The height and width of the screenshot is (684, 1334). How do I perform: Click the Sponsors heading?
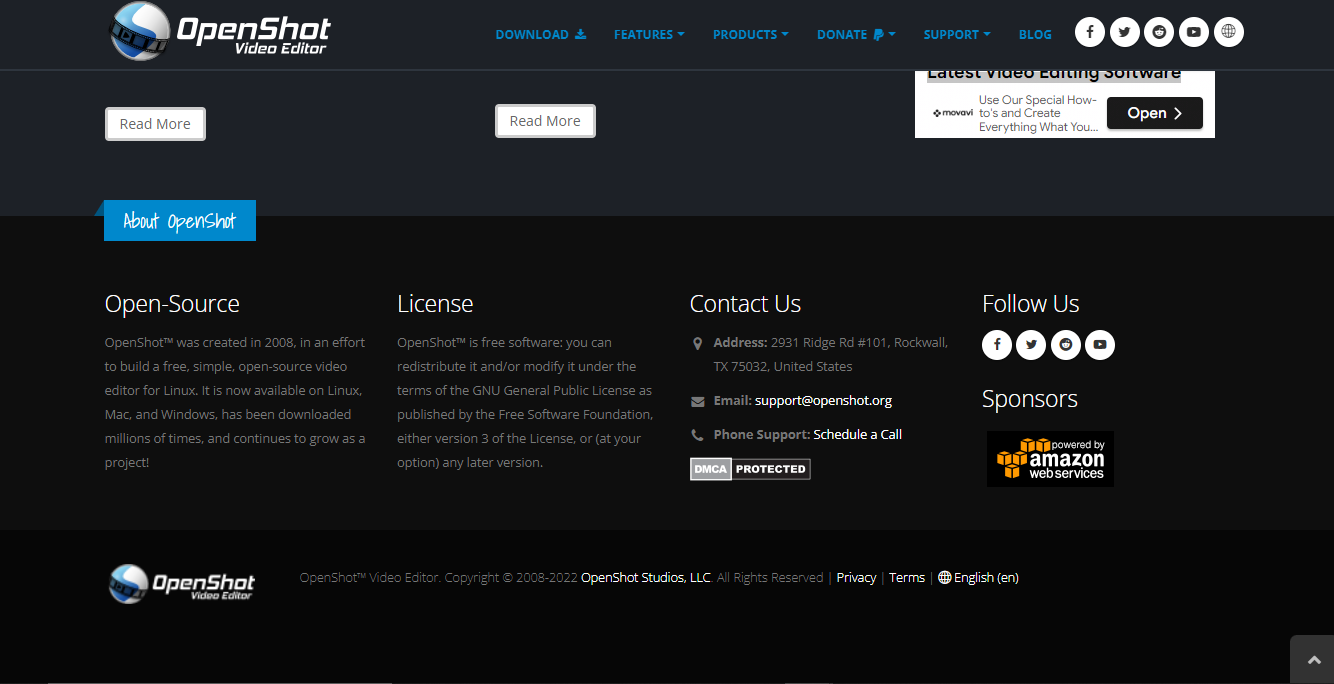1030,399
